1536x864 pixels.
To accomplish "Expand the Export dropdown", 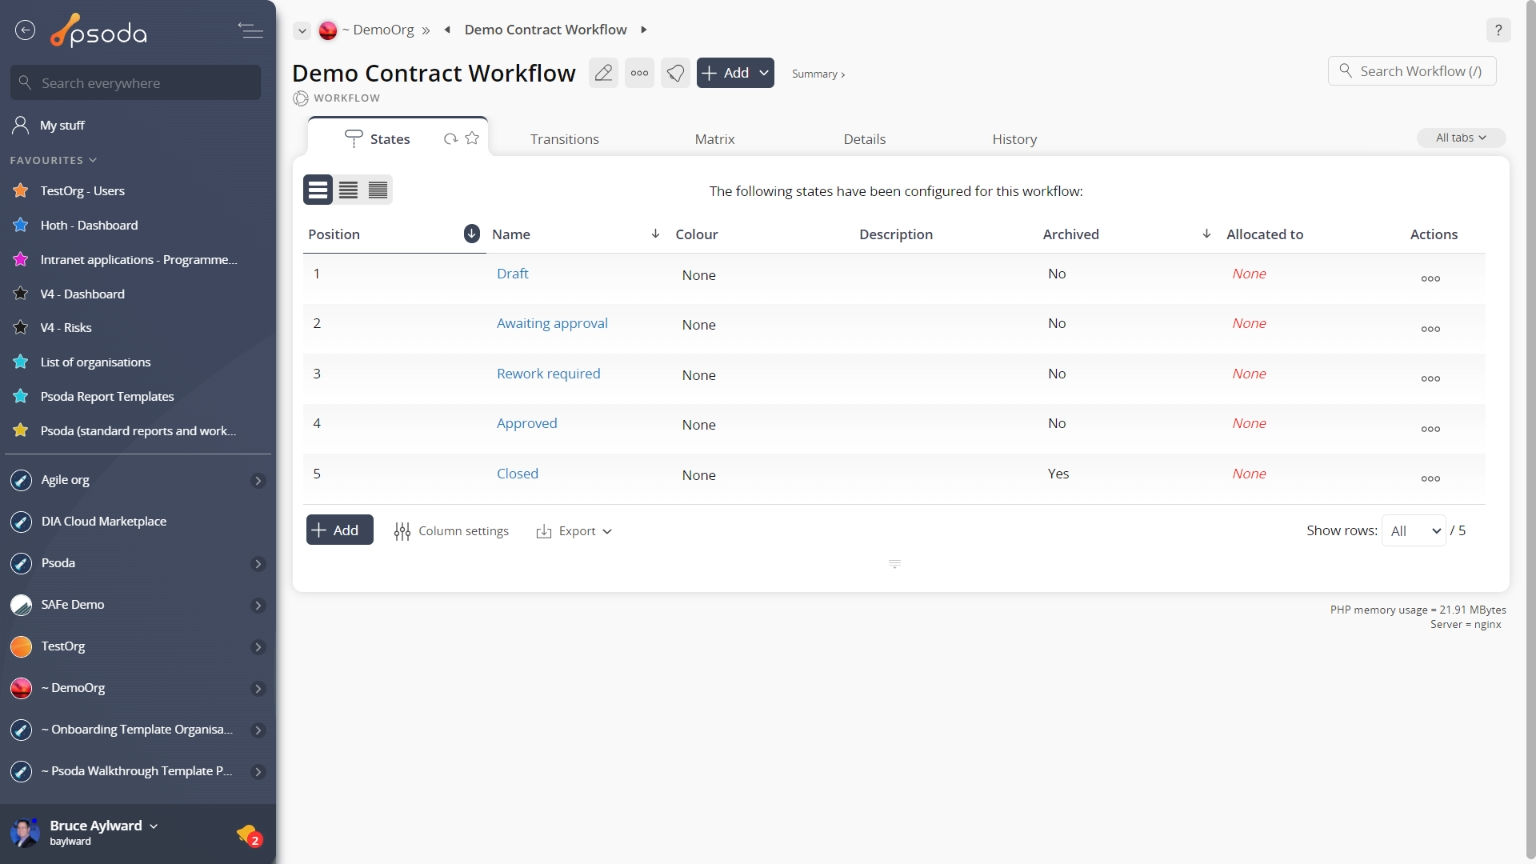I will point(574,531).
